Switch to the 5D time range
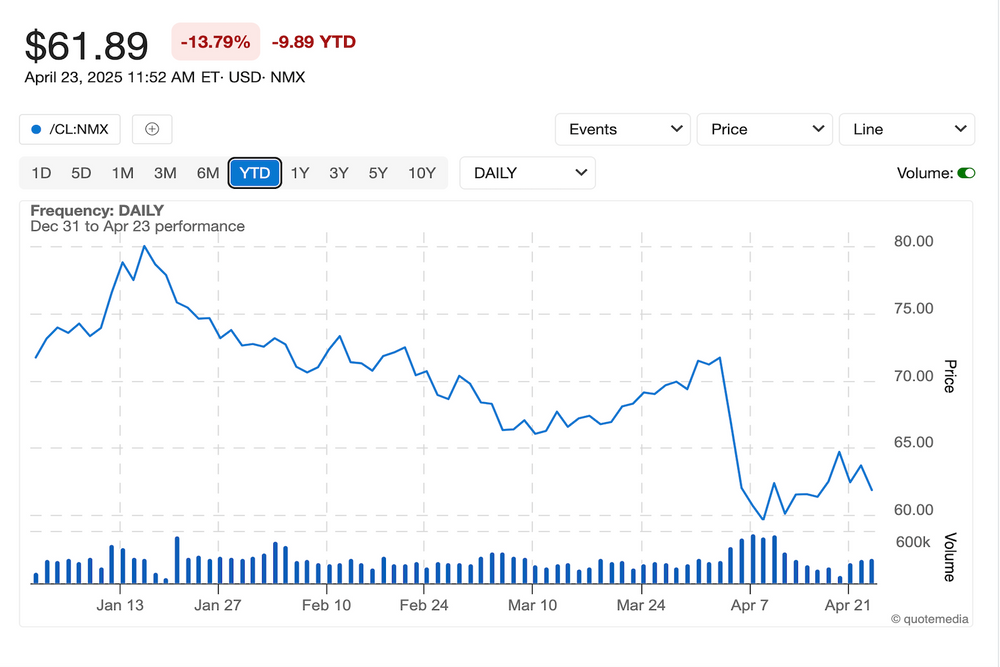The width and height of the screenshot is (1000, 667). tap(81, 173)
